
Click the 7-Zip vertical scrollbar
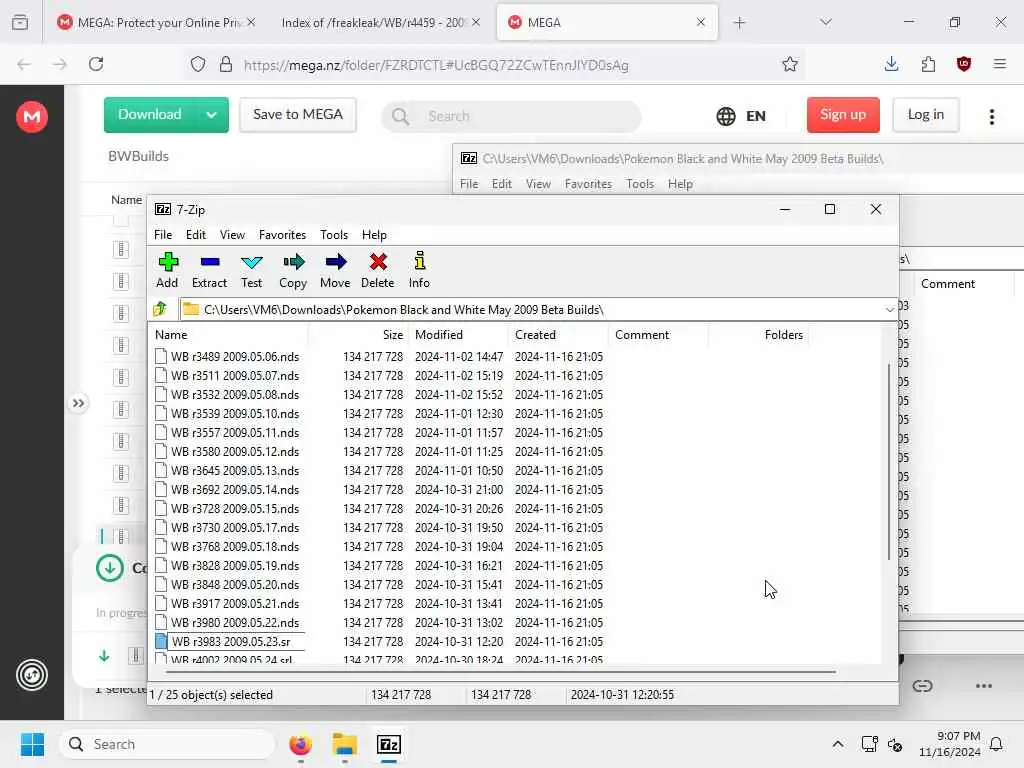[x=888, y=461]
